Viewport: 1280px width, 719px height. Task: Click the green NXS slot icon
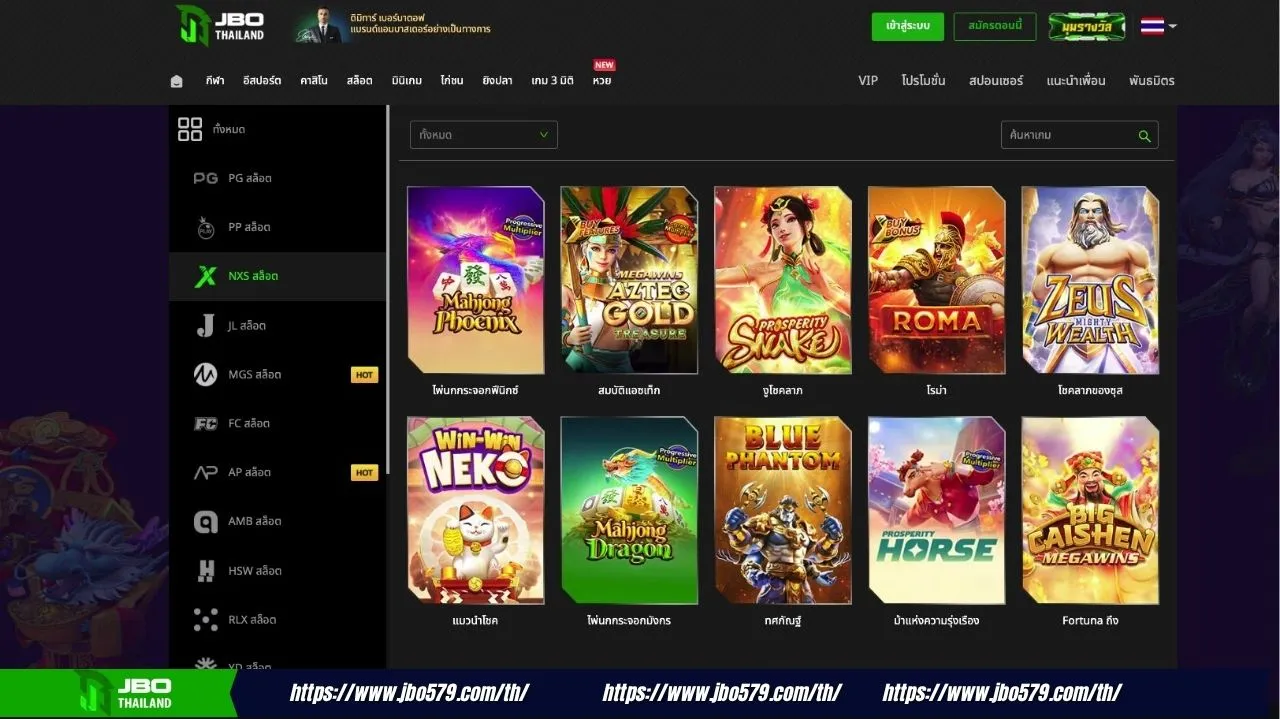coord(205,276)
